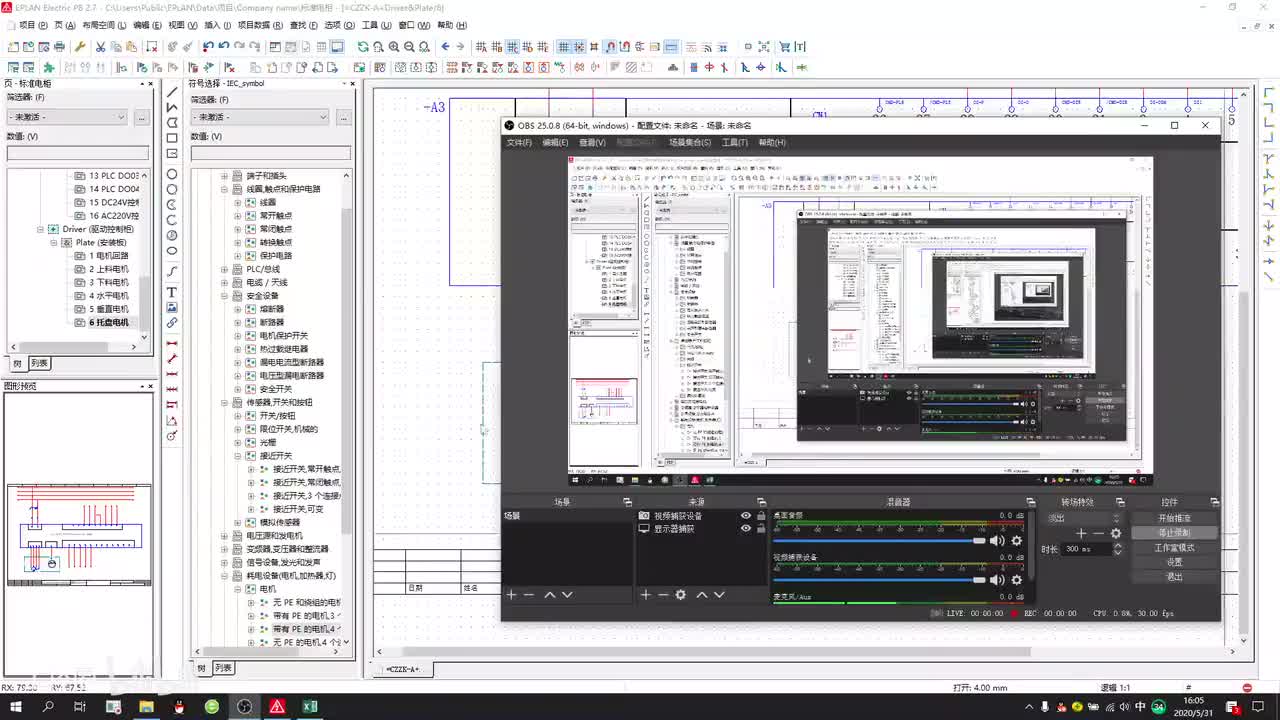
Task: Switch to the 列表 tab in page navigator
Action: pyautogui.click(x=39, y=364)
